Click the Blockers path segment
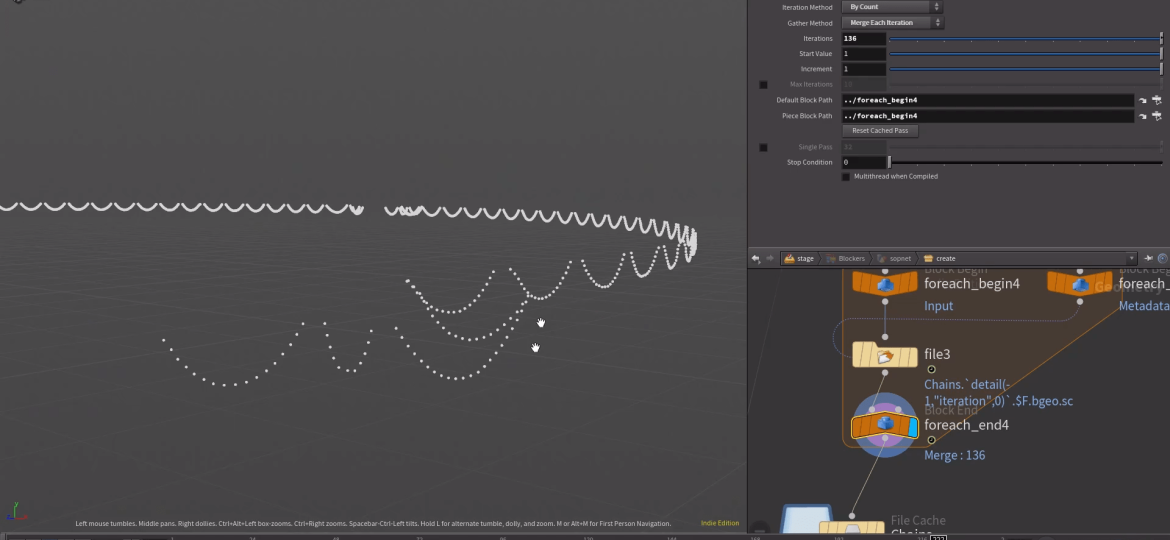 [850, 258]
